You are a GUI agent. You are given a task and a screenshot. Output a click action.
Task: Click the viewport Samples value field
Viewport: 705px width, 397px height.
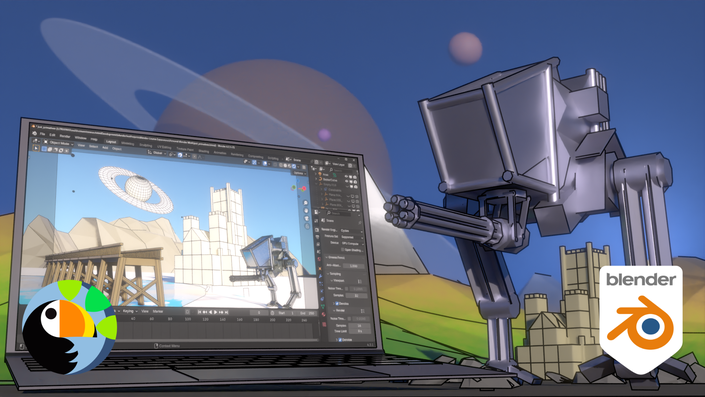tap(357, 295)
